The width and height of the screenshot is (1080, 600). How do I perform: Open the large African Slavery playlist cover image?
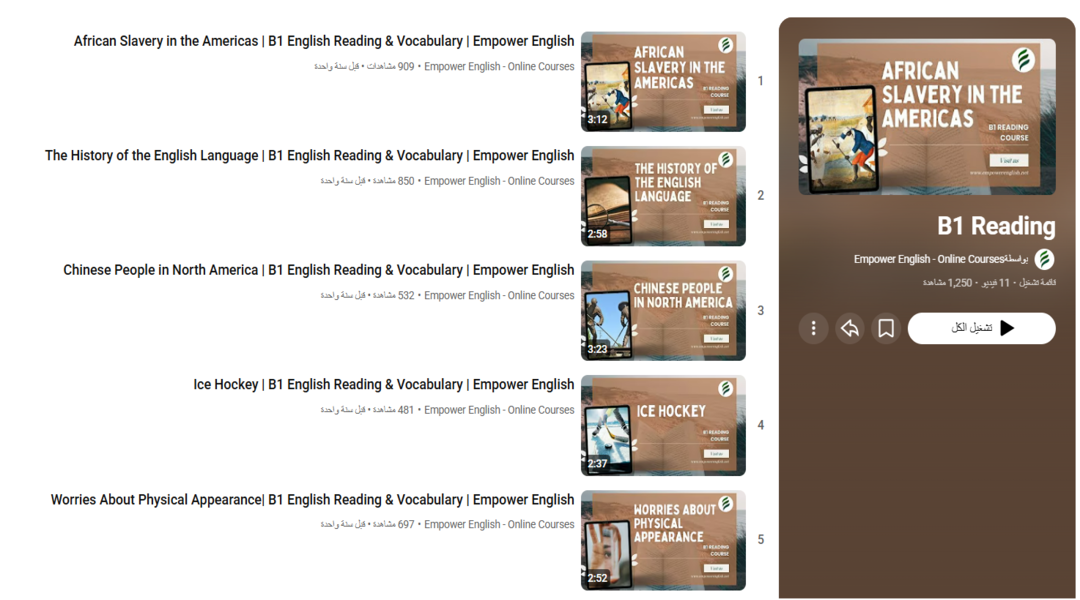[x=926, y=117]
